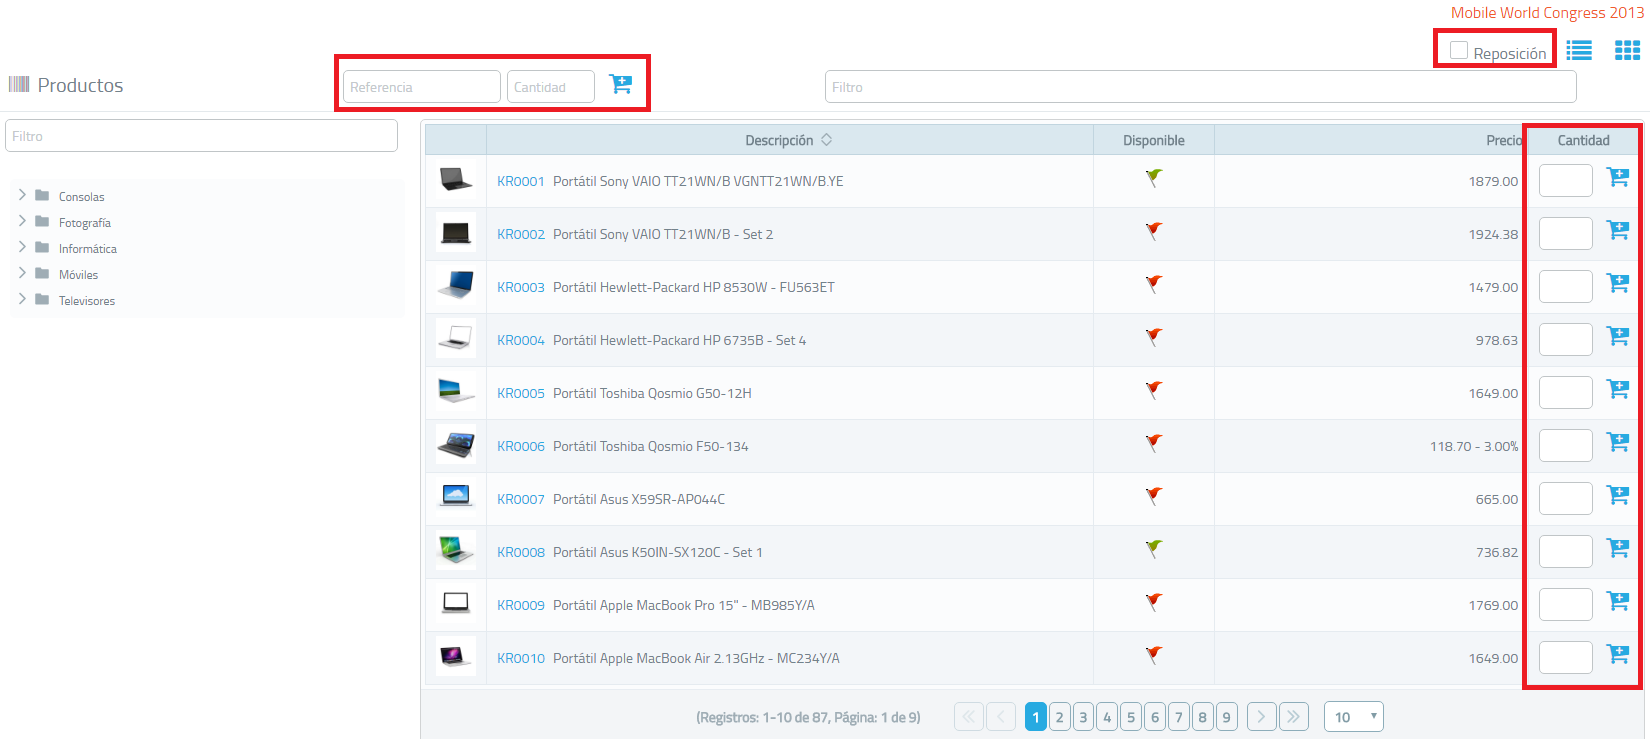Click thumbnail of Asus KR0008 laptop
The height and width of the screenshot is (746, 1650).
click(x=456, y=551)
